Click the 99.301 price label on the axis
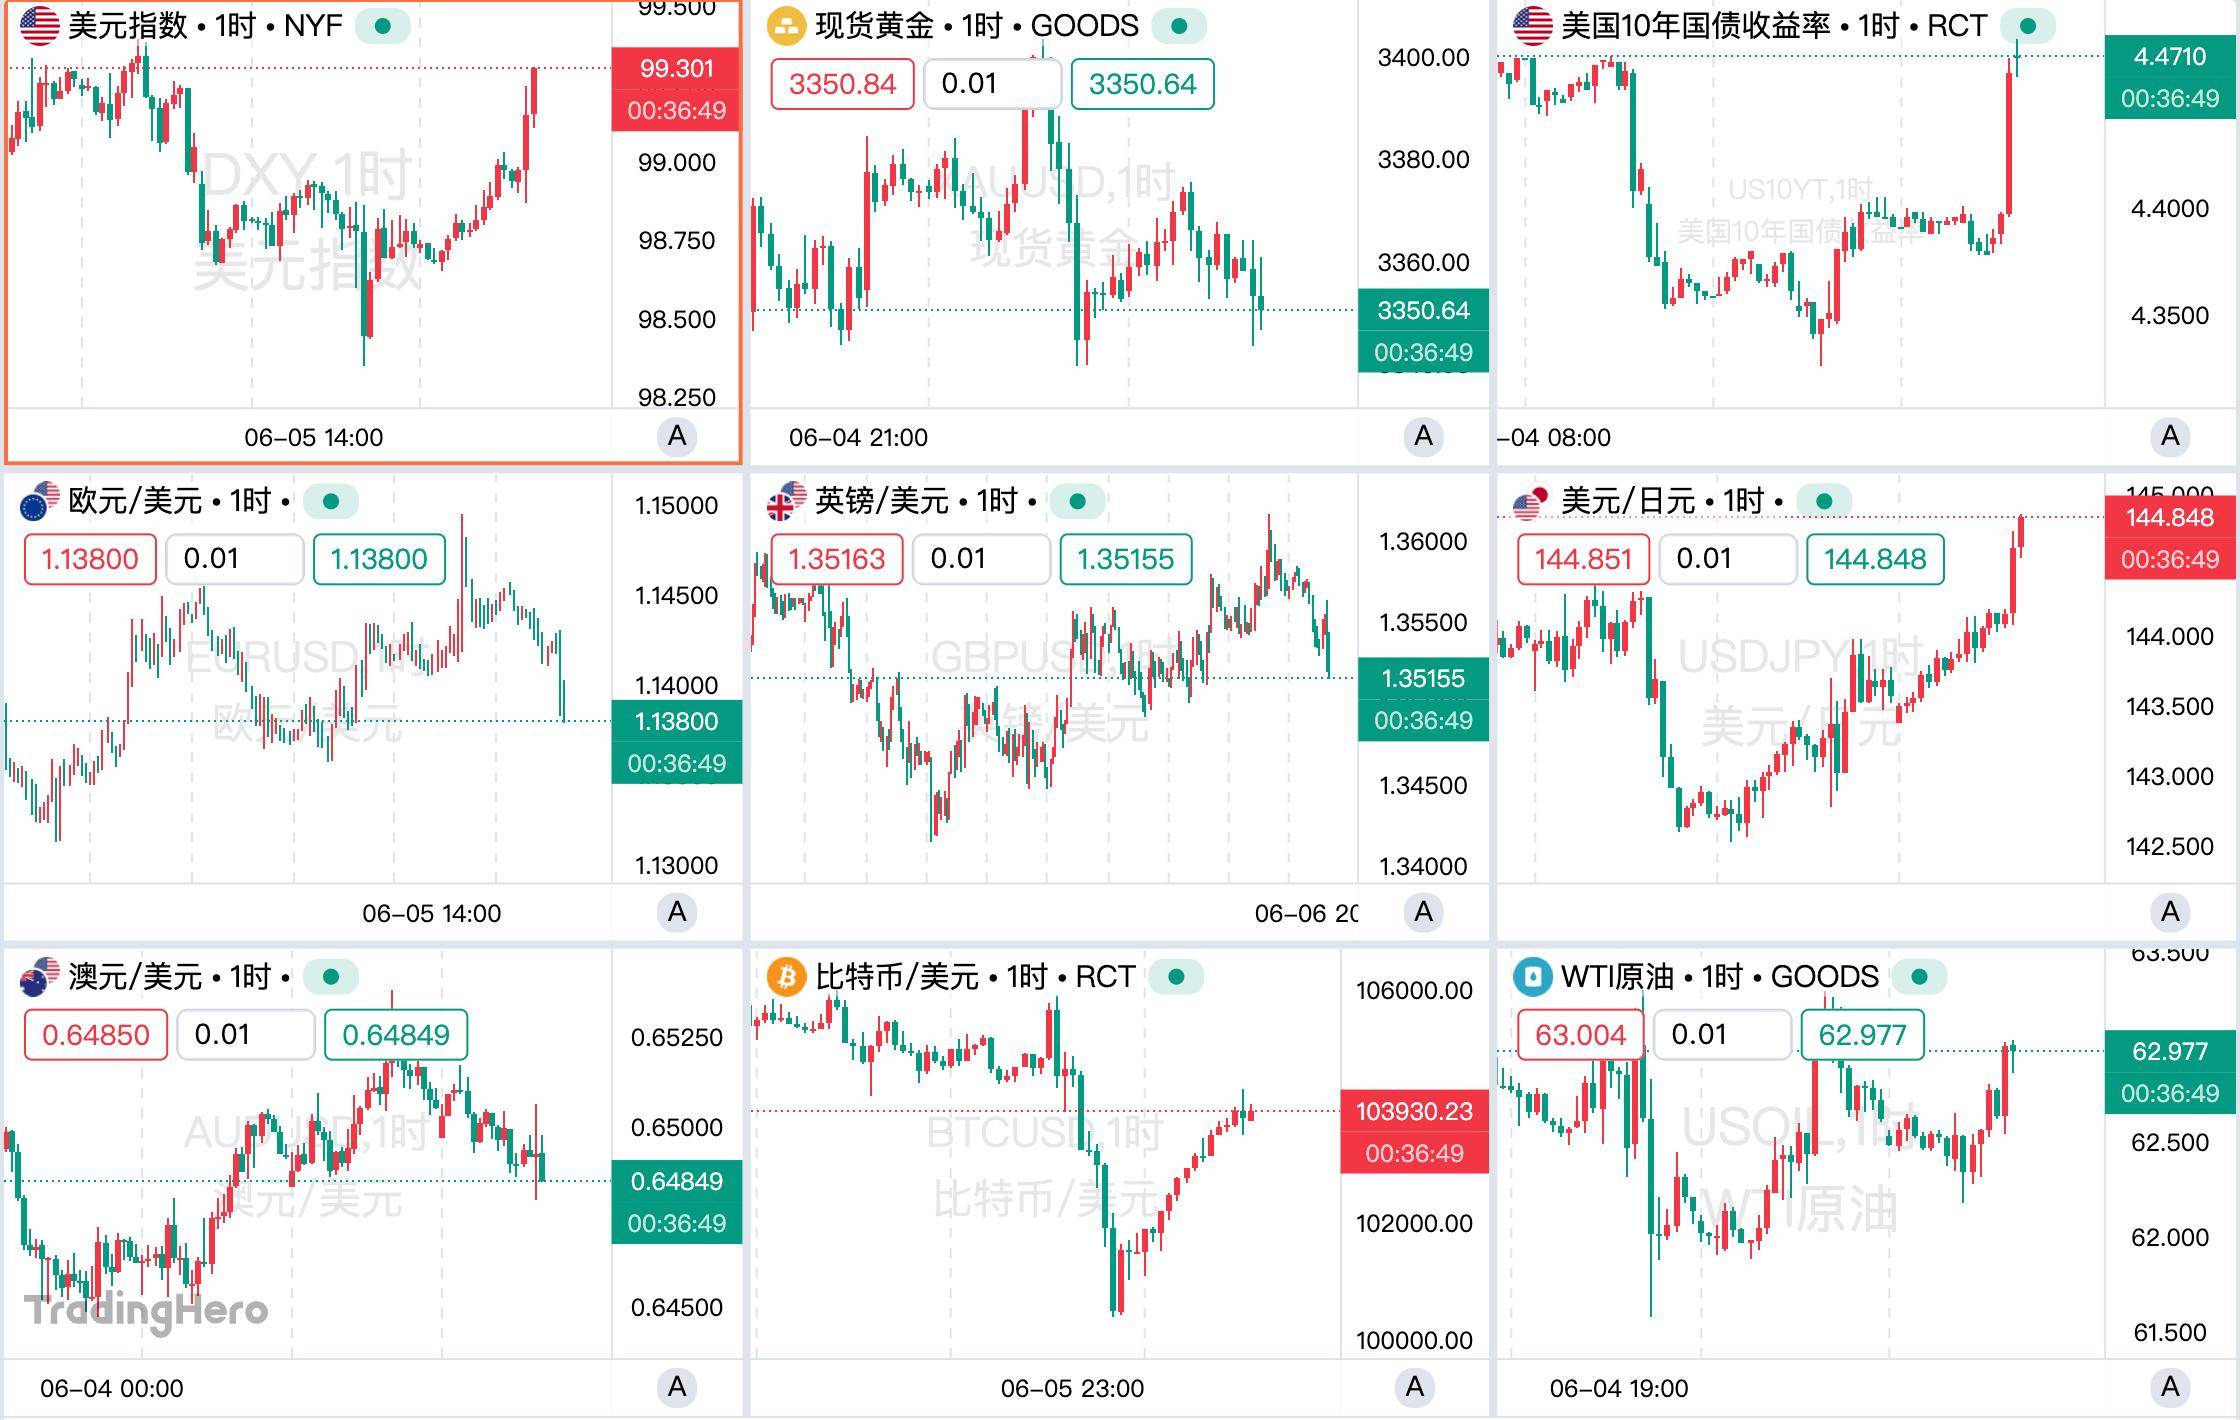The image size is (2240, 1420). pyautogui.click(x=676, y=69)
